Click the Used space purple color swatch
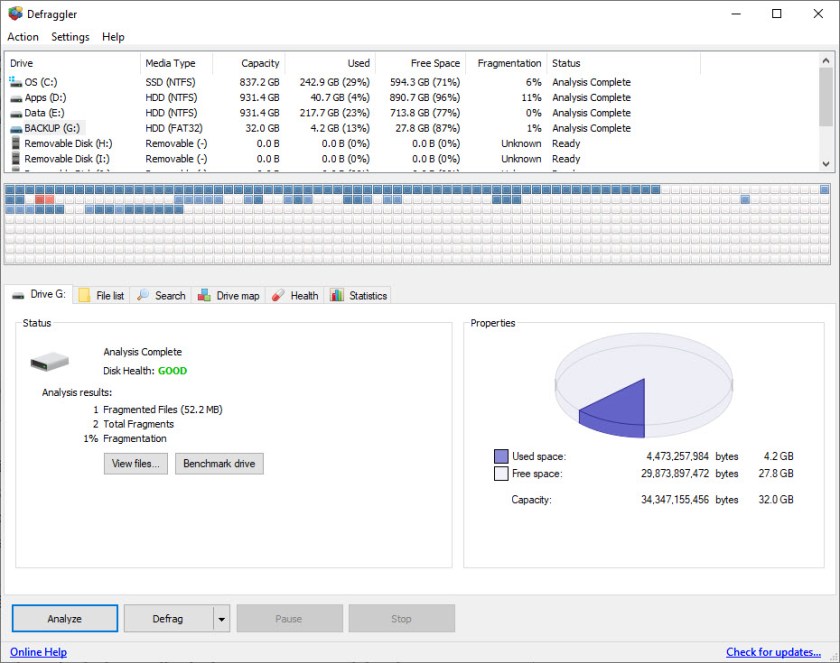Viewport: 840px width, 663px height. (x=501, y=456)
